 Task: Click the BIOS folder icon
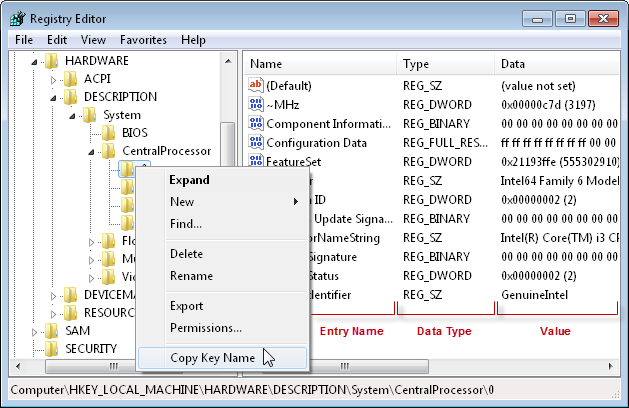point(108,133)
